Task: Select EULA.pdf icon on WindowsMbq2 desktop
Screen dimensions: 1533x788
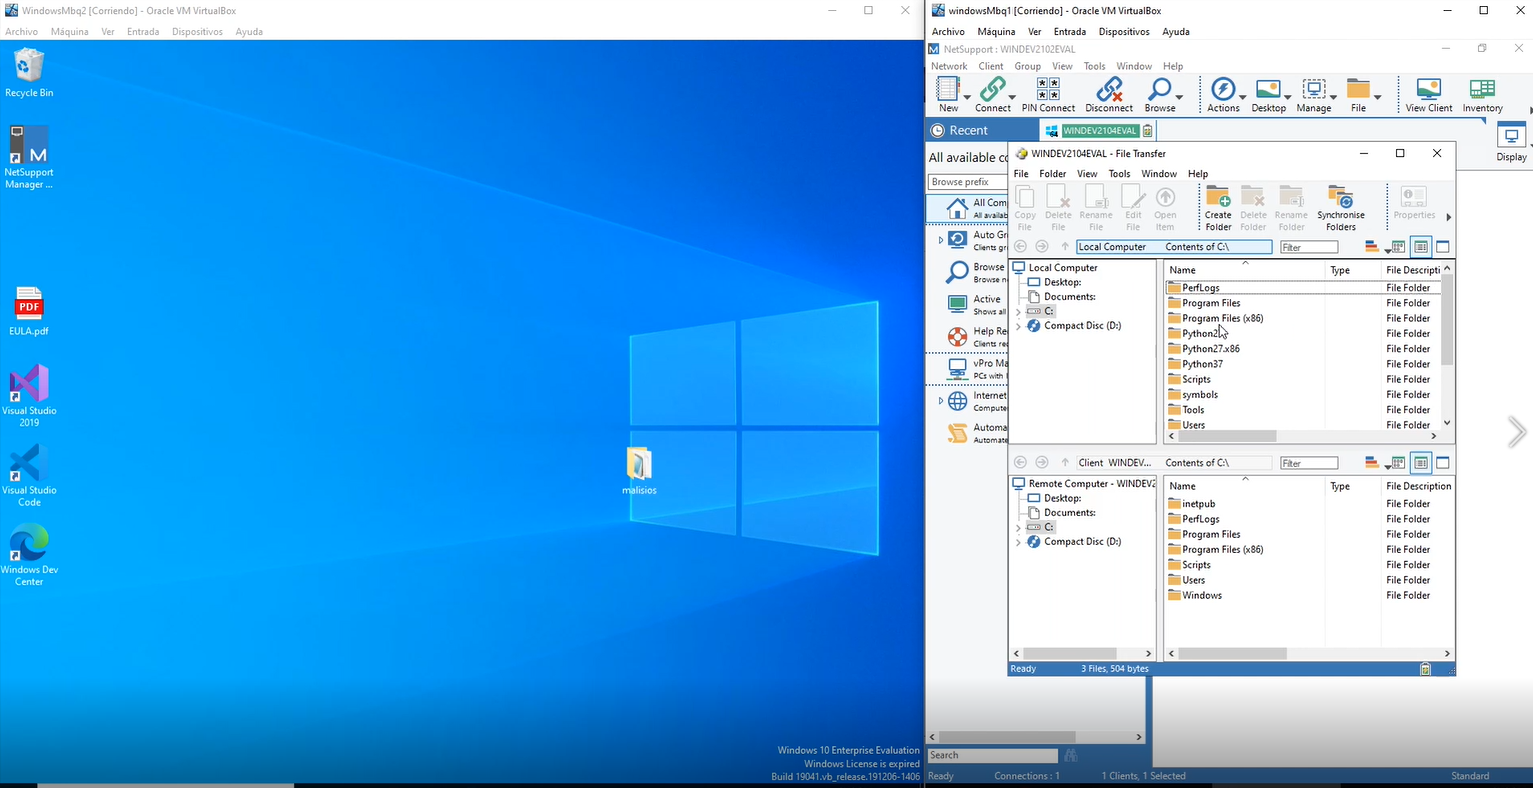Action: (29, 312)
